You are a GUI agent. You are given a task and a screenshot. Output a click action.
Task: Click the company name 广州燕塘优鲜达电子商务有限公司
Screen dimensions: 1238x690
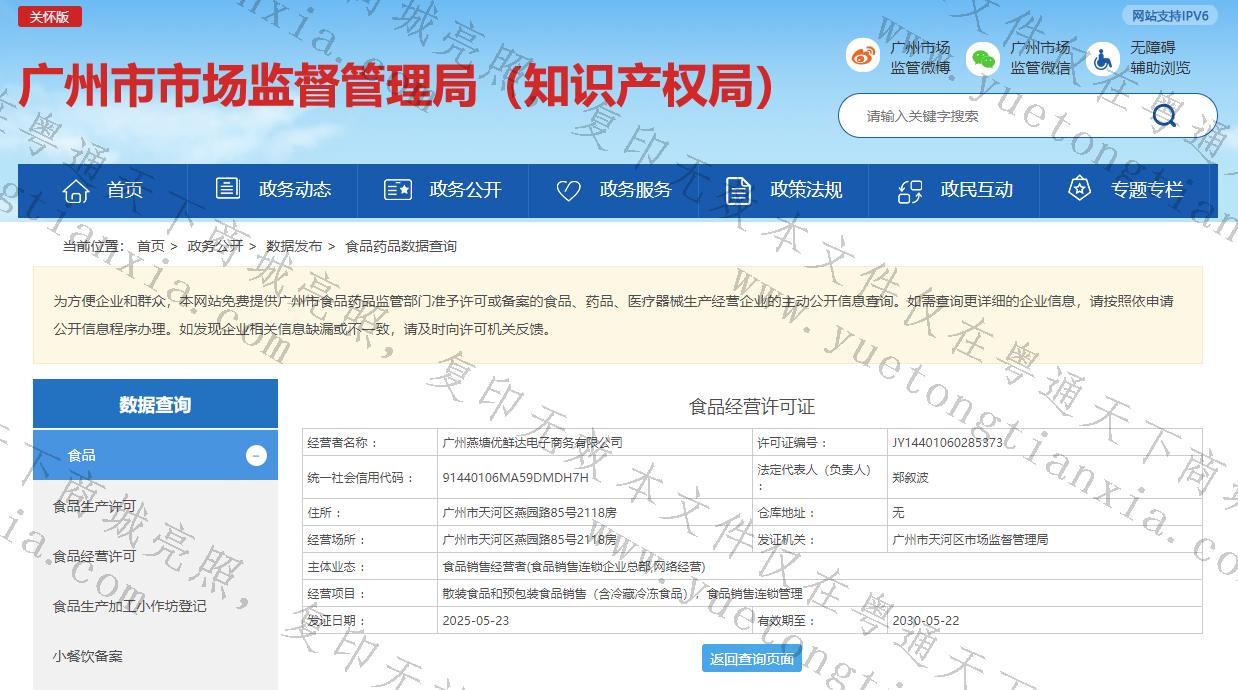click(532, 442)
